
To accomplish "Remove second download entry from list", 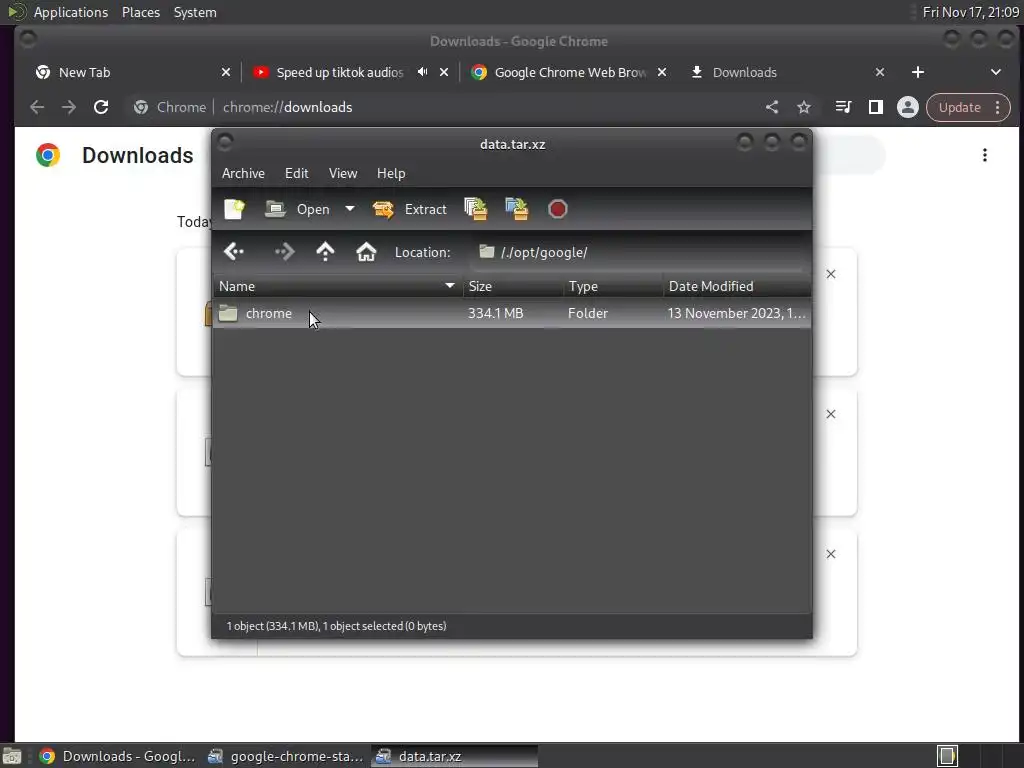I will (x=831, y=414).
